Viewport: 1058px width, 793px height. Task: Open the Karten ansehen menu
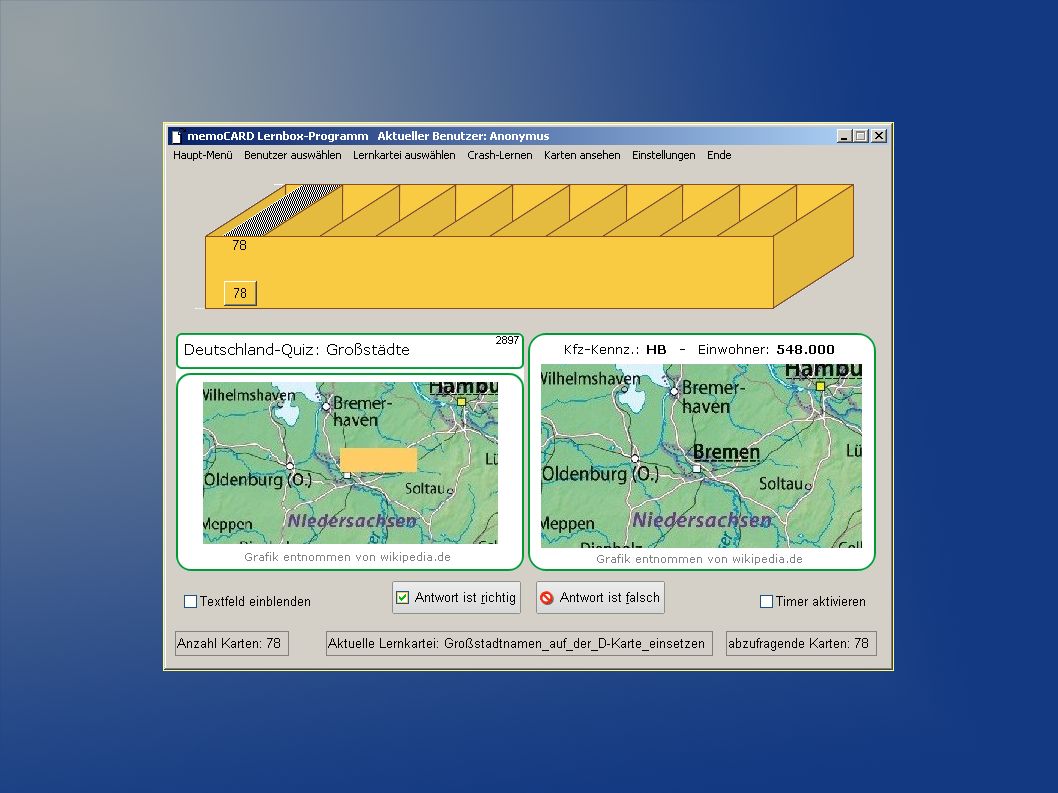coord(582,155)
